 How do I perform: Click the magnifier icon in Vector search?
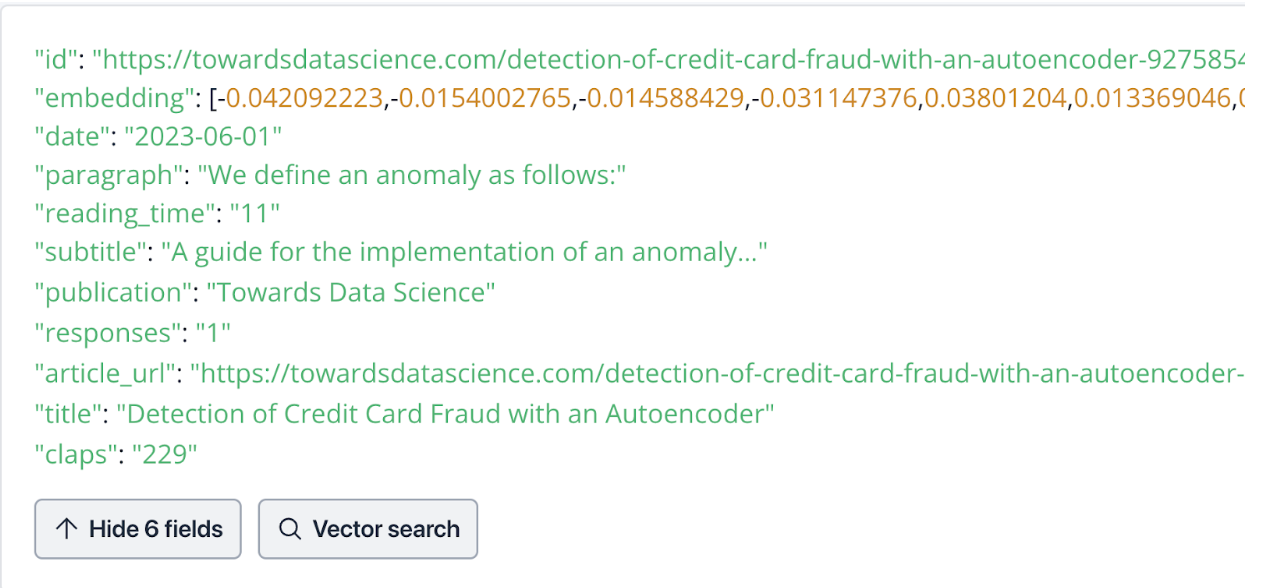click(x=290, y=529)
